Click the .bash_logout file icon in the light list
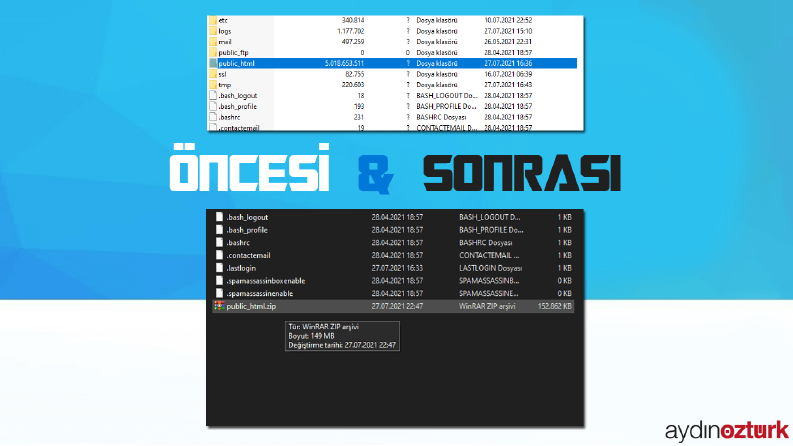The width and height of the screenshot is (793, 446). [x=213, y=96]
